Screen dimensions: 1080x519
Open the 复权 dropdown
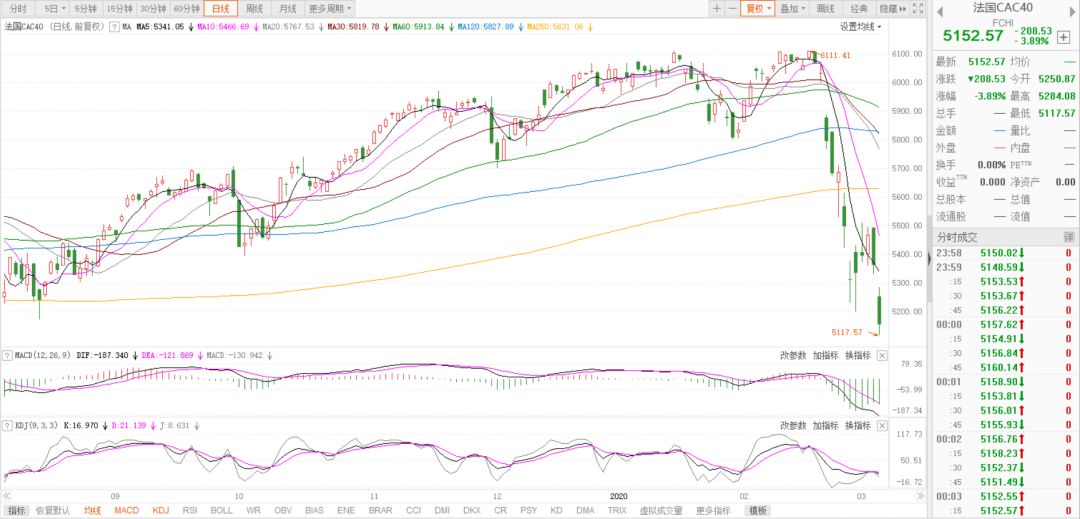(x=758, y=8)
